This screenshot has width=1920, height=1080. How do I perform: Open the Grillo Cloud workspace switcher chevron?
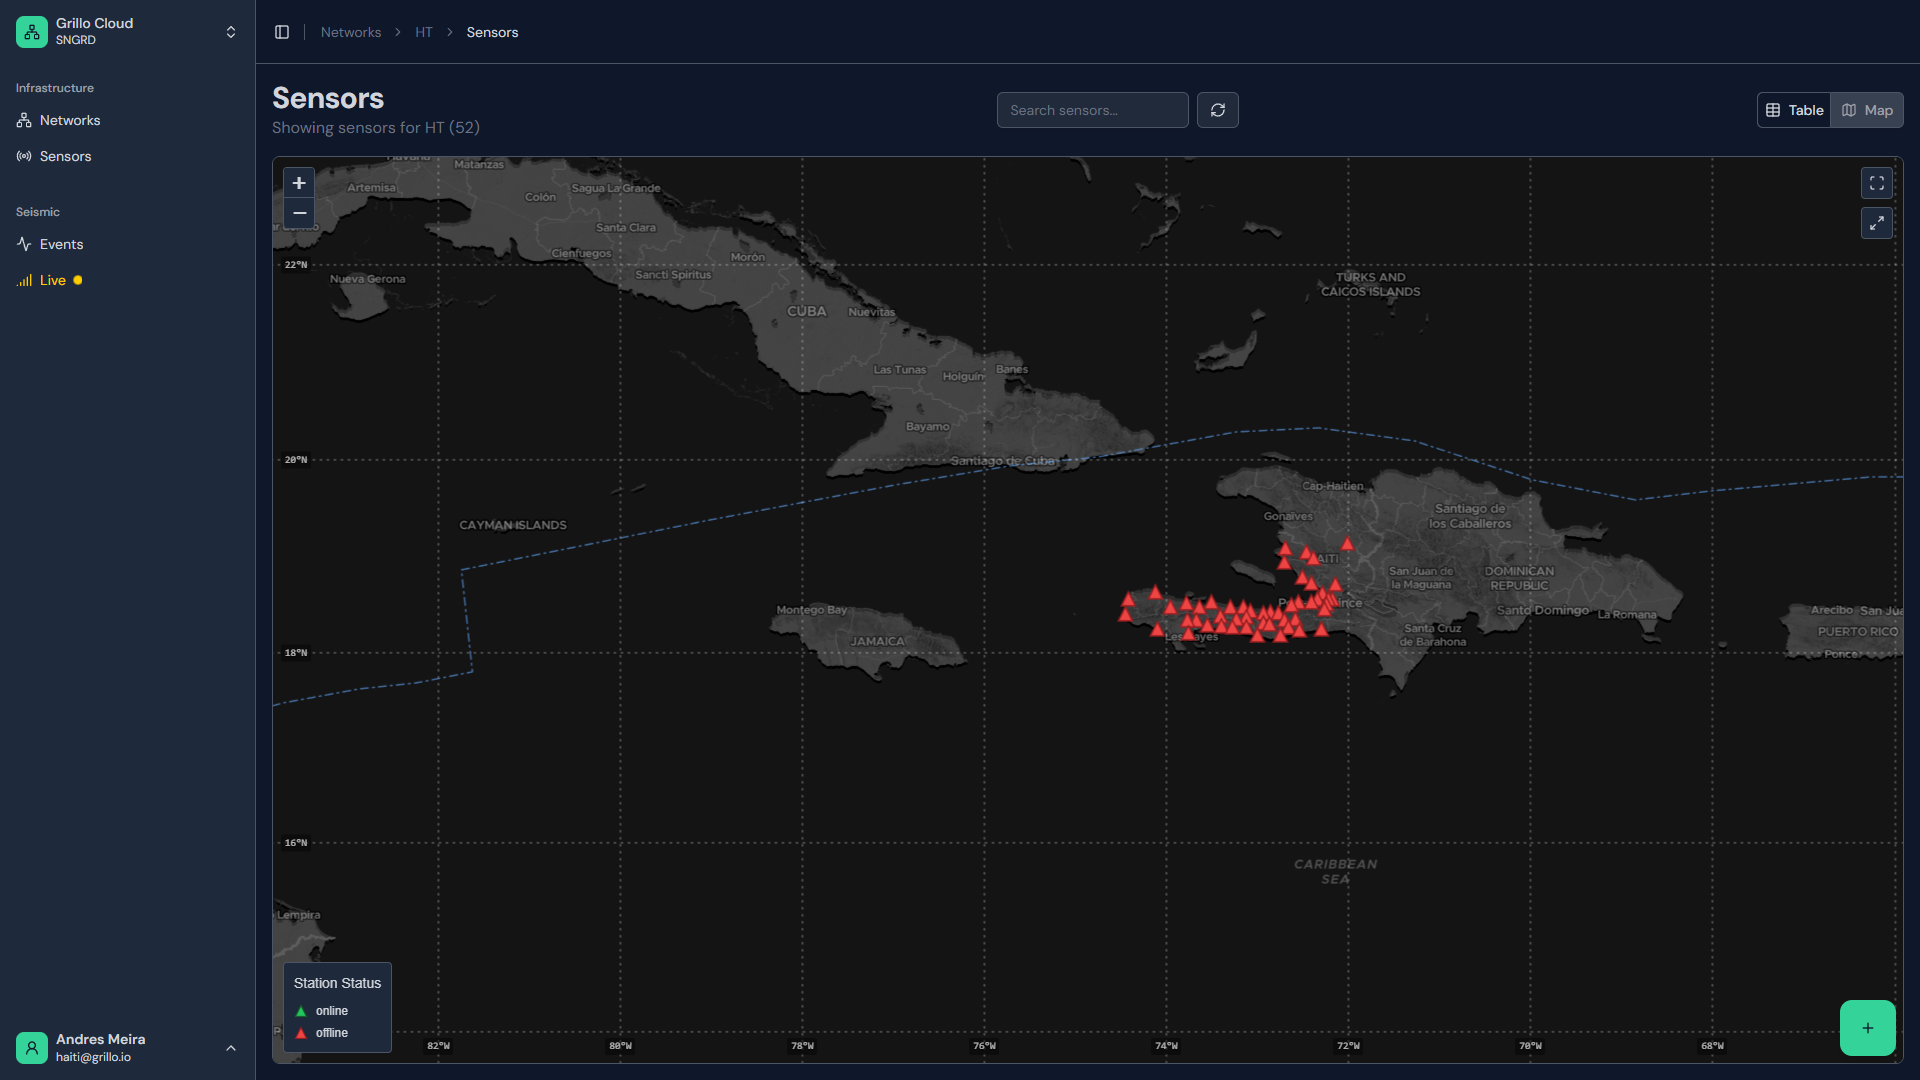(x=231, y=31)
